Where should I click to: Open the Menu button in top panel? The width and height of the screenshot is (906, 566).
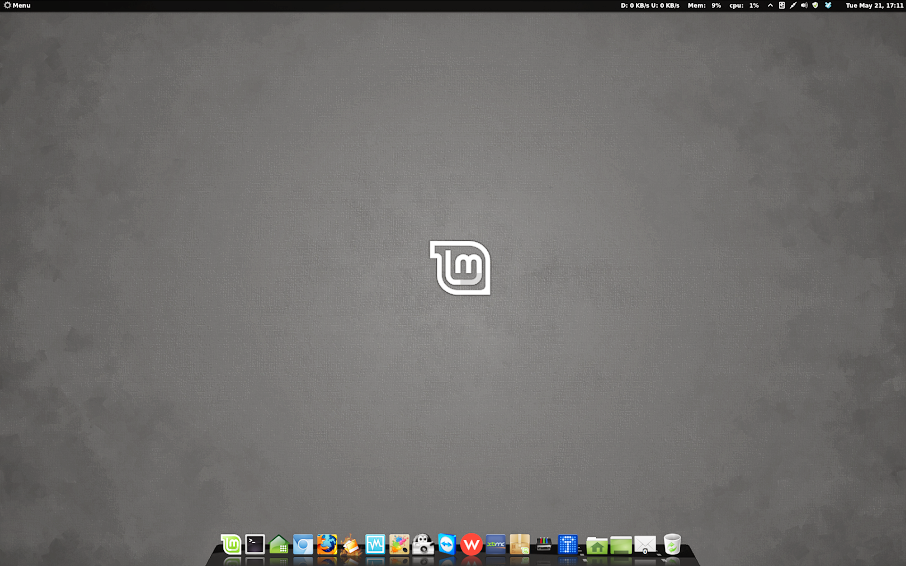tap(17, 5)
